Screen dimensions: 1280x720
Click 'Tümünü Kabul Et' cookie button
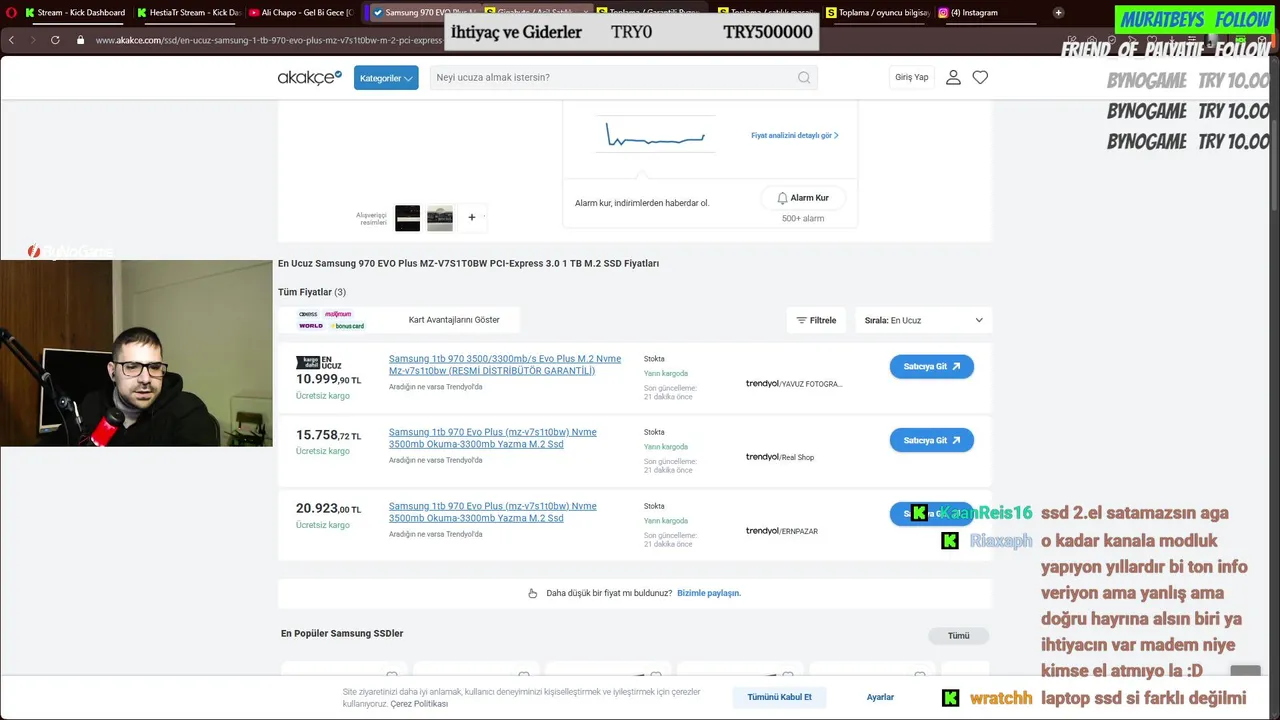click(780, 697)
